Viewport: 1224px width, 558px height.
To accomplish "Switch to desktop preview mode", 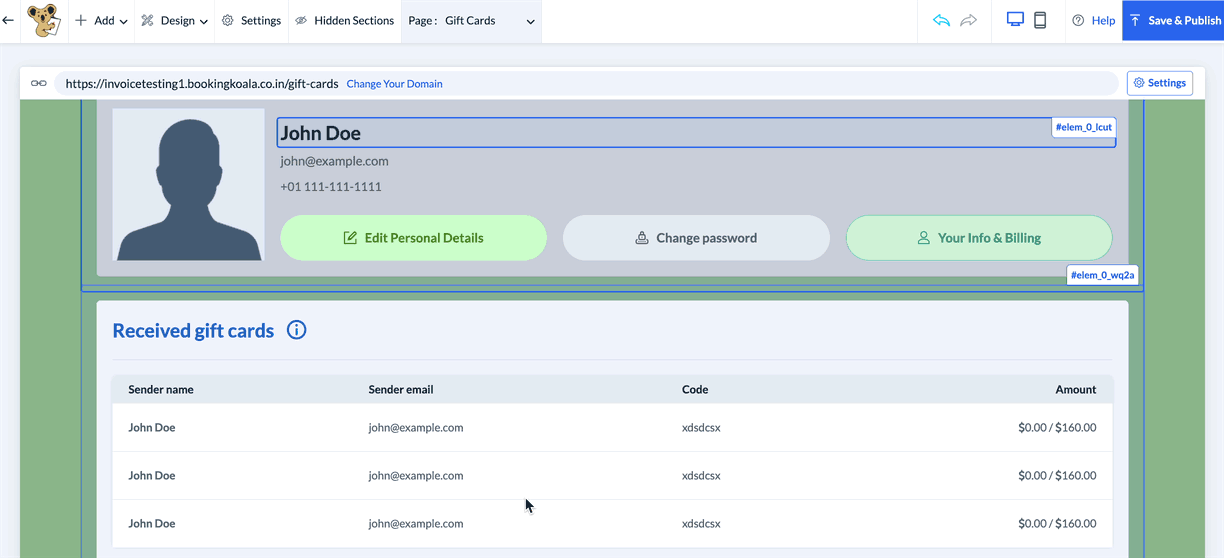I will tap(1015, 20).
